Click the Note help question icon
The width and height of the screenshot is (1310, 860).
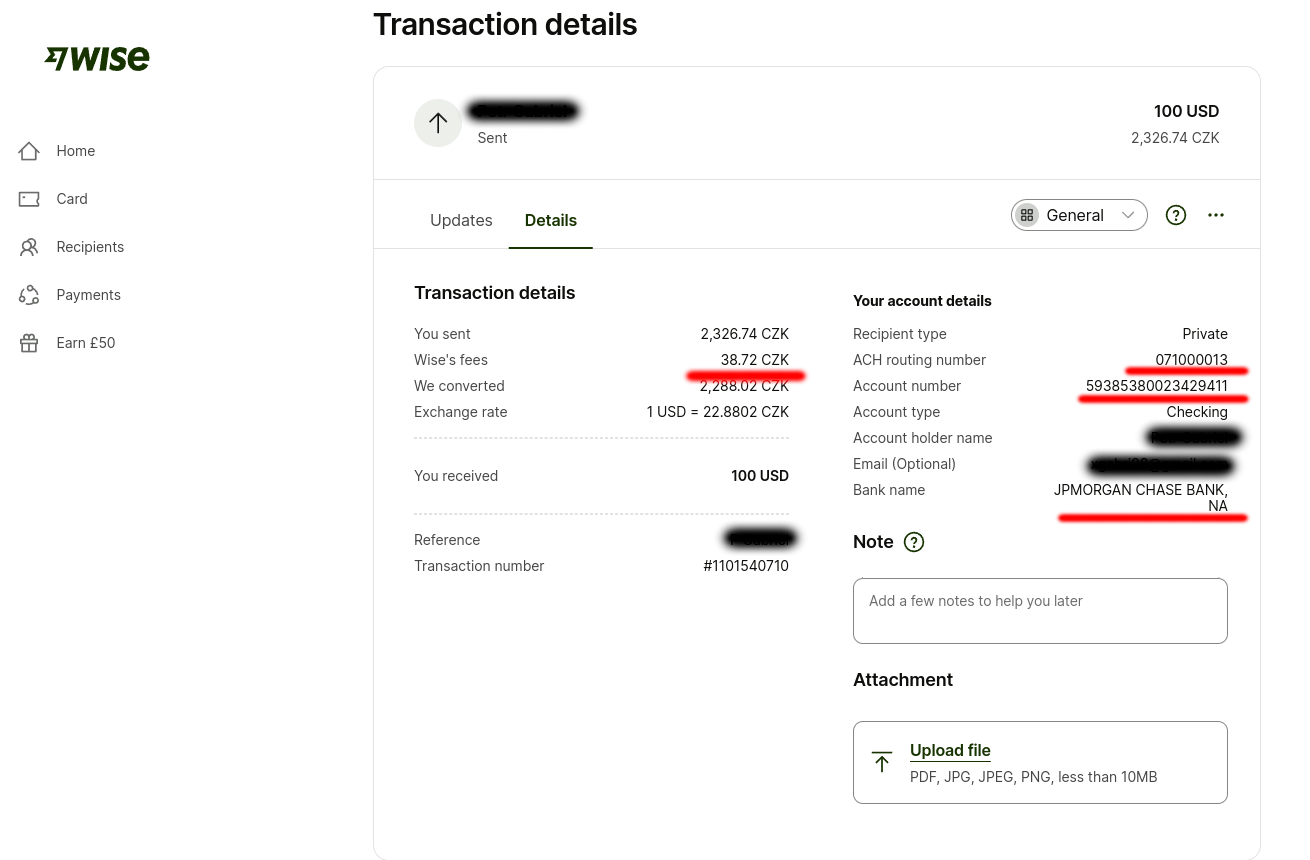pyautogui.click(x=914, y=542)
